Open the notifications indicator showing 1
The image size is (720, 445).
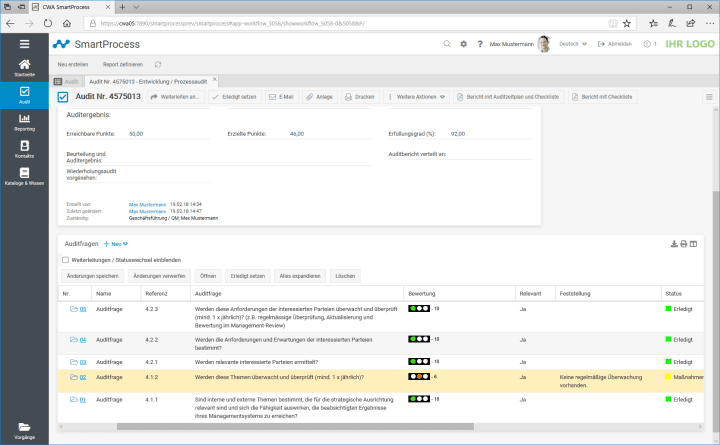[650, 44]
